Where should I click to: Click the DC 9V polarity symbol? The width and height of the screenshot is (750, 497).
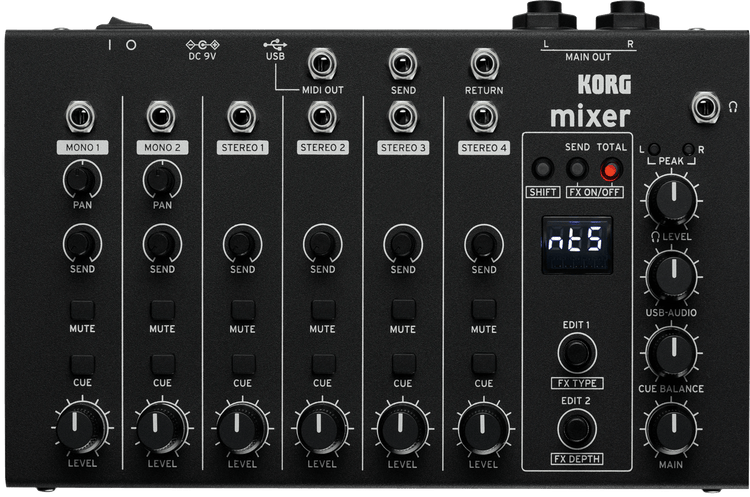pyautogui.click(x=202, y=44)
